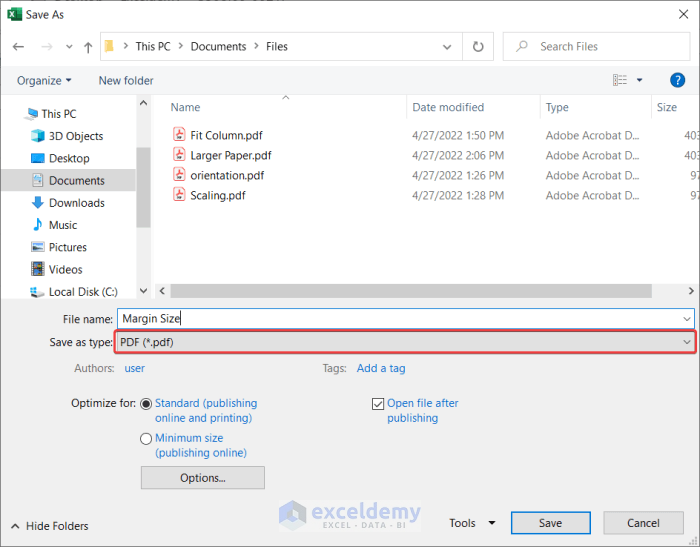Sort files by Name column
The width and height of the screenshot is (700, 547).
point(185,107)
